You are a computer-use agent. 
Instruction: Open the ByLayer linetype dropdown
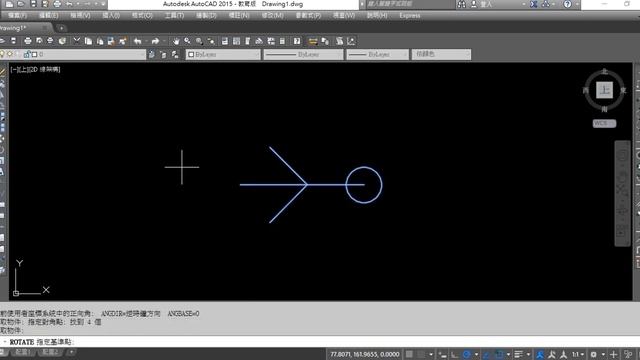tap(303, 54)
